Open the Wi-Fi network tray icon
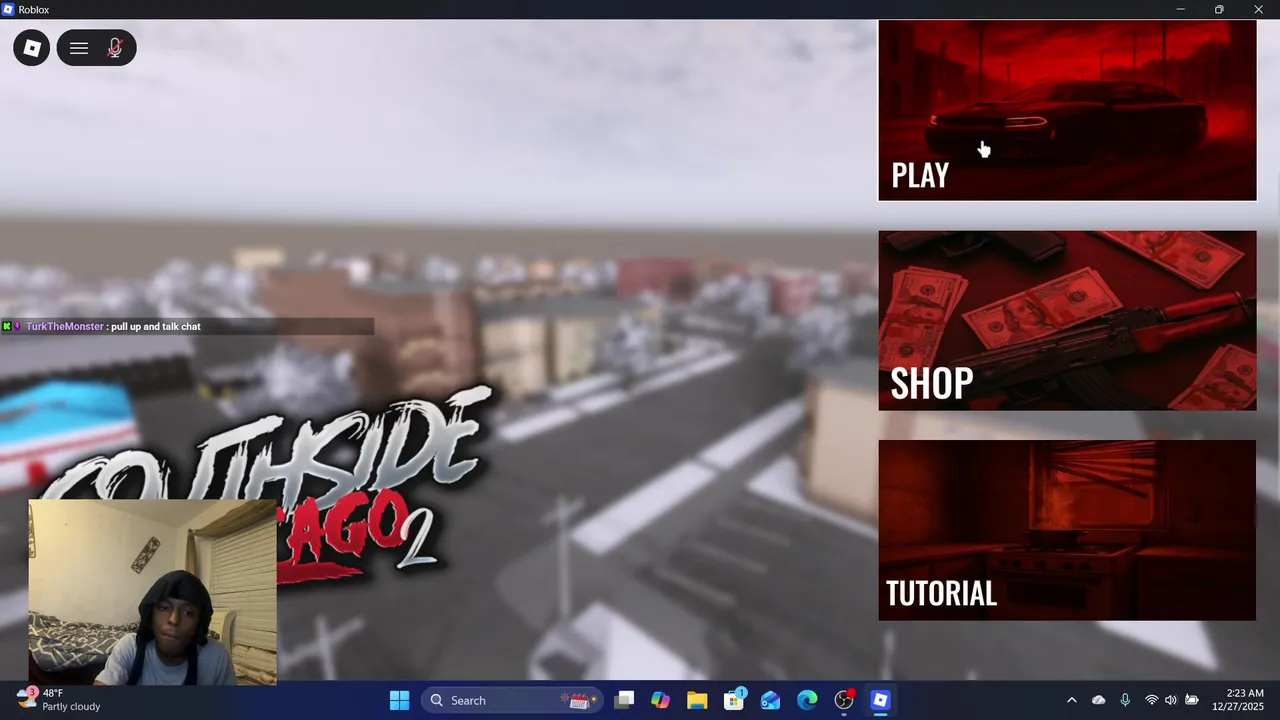The width and height of the screenshot is (1280, 720). pyautogui.click(x=1151, y=700)
